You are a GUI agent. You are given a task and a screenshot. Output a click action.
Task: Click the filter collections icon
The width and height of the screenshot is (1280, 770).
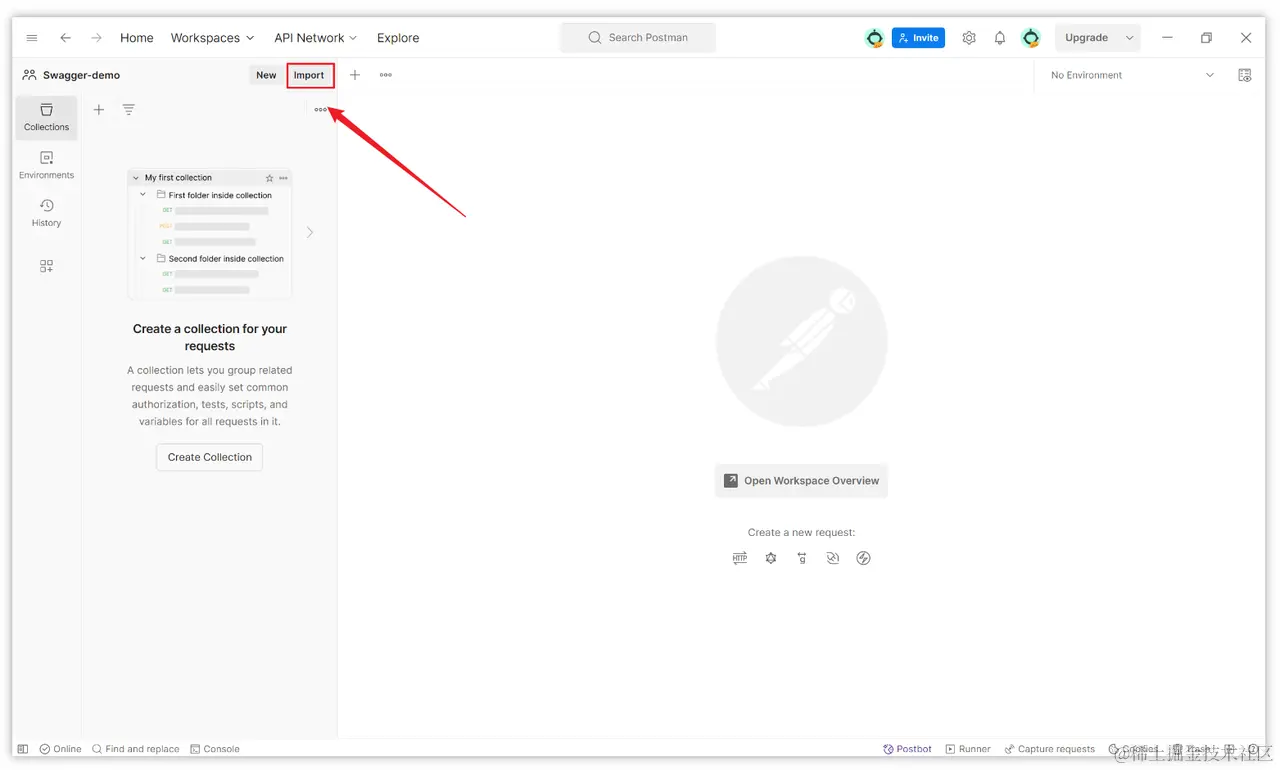(129, 110)
